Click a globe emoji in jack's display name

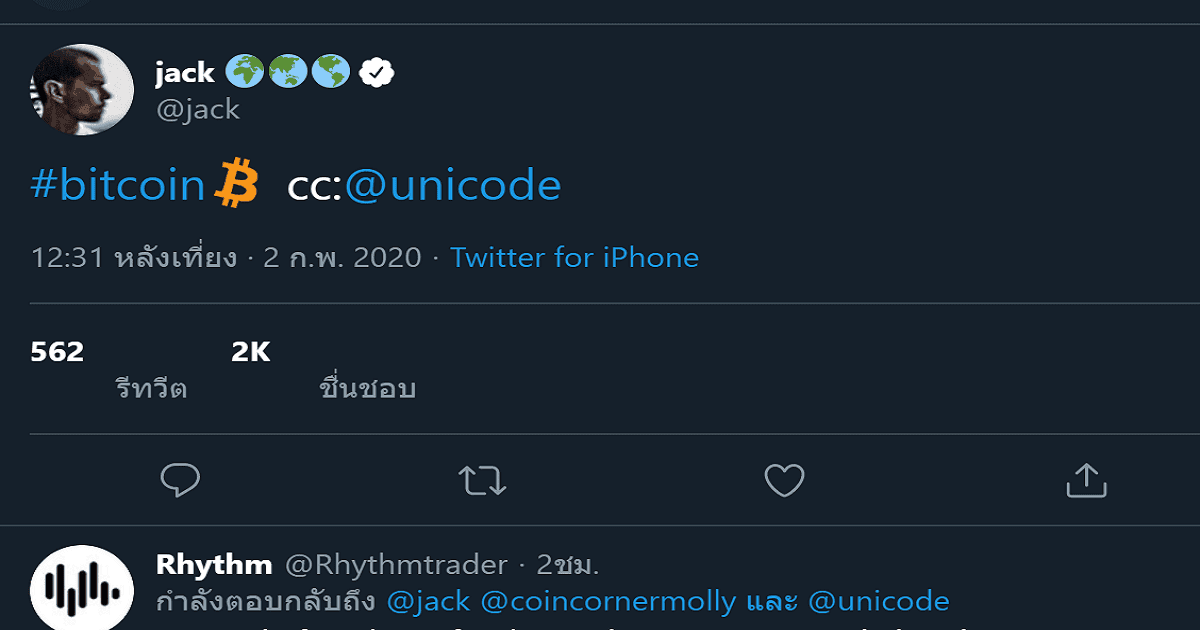[x=243, y=71]
